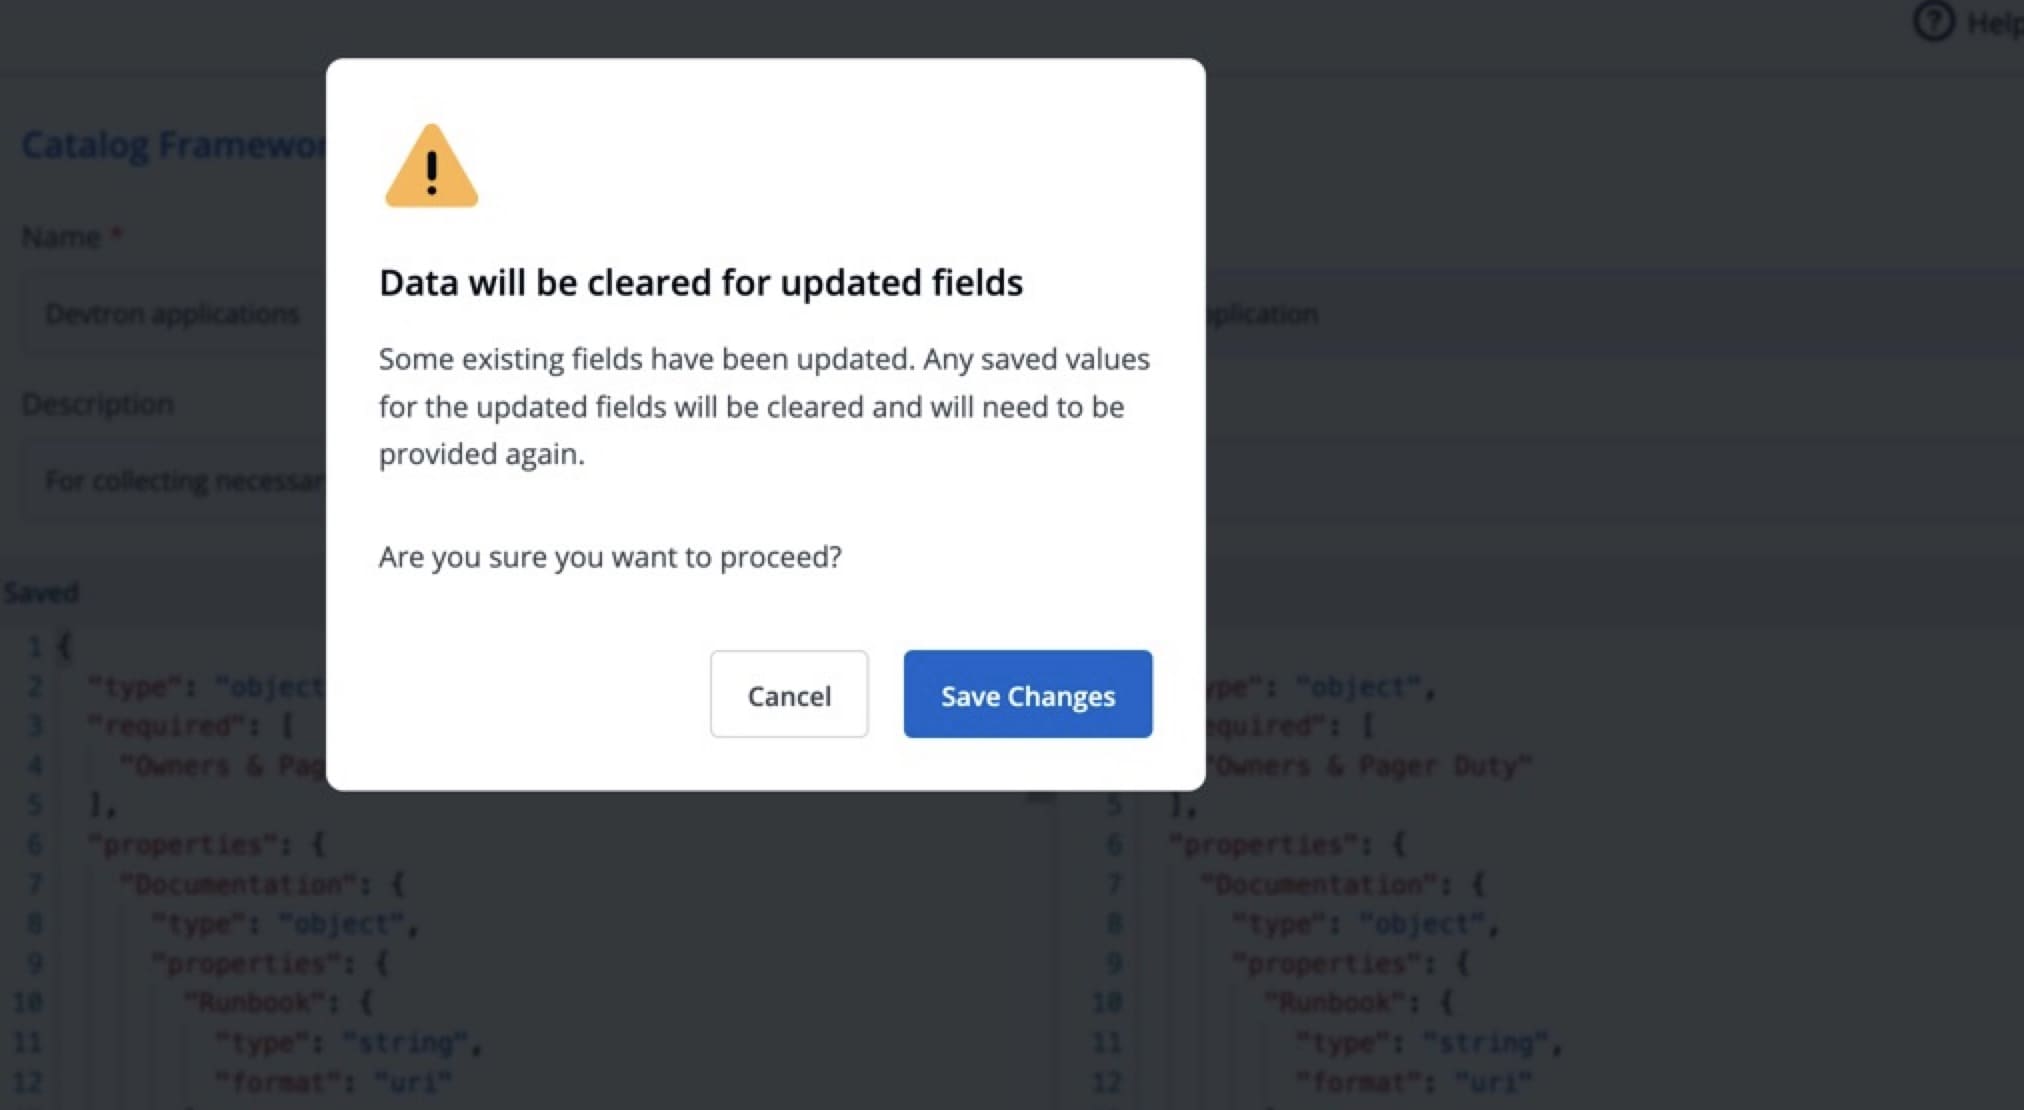Click the Save Changes button
This screenshot has height=1110, width=2024.
tap(1027, 695)
